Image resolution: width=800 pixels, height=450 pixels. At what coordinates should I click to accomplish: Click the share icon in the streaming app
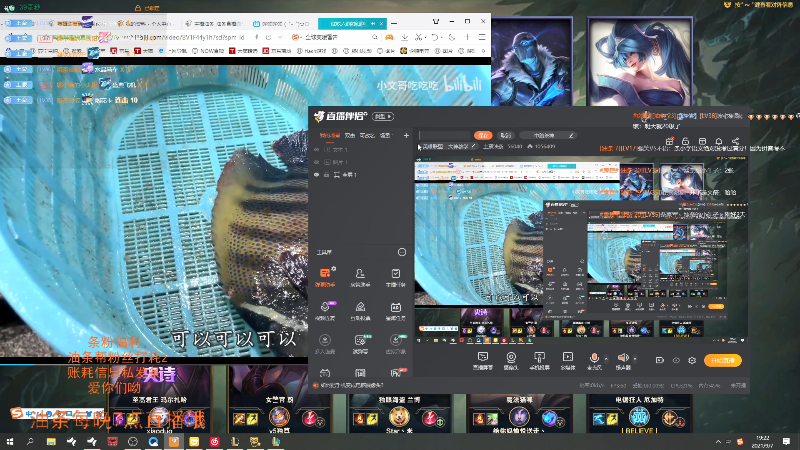(x=735, y=141)
